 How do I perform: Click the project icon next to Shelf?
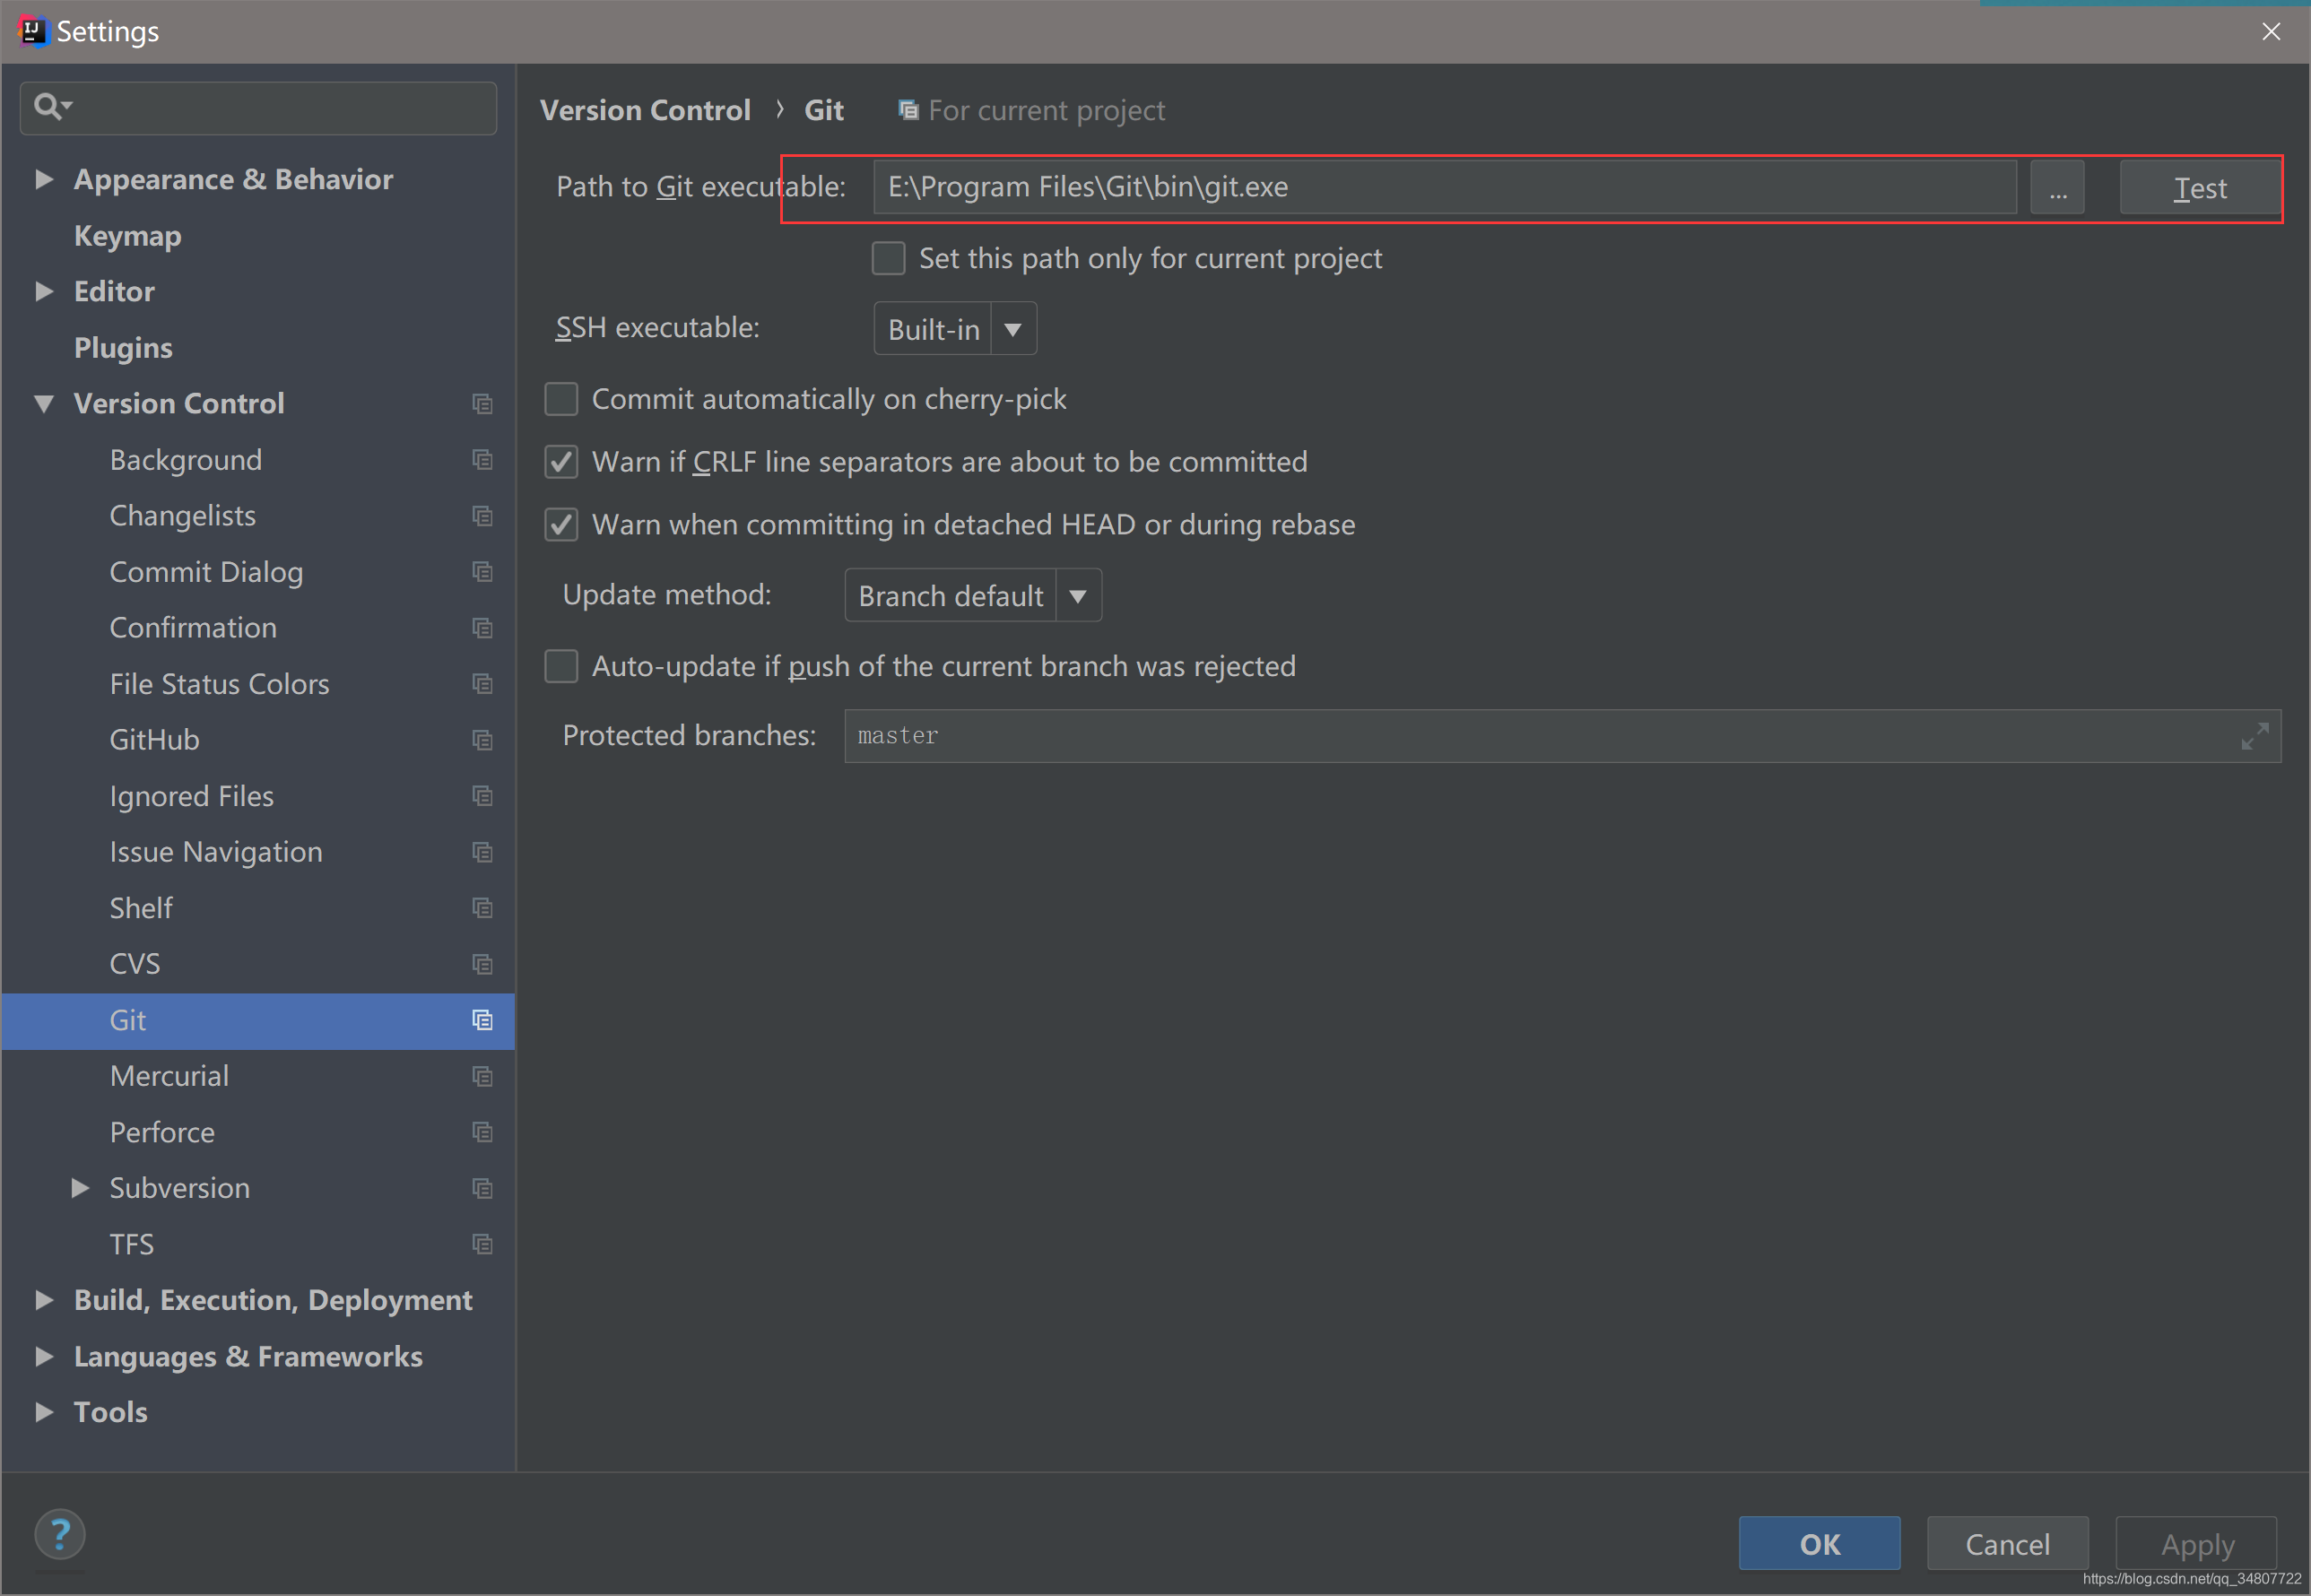point(482,908)
